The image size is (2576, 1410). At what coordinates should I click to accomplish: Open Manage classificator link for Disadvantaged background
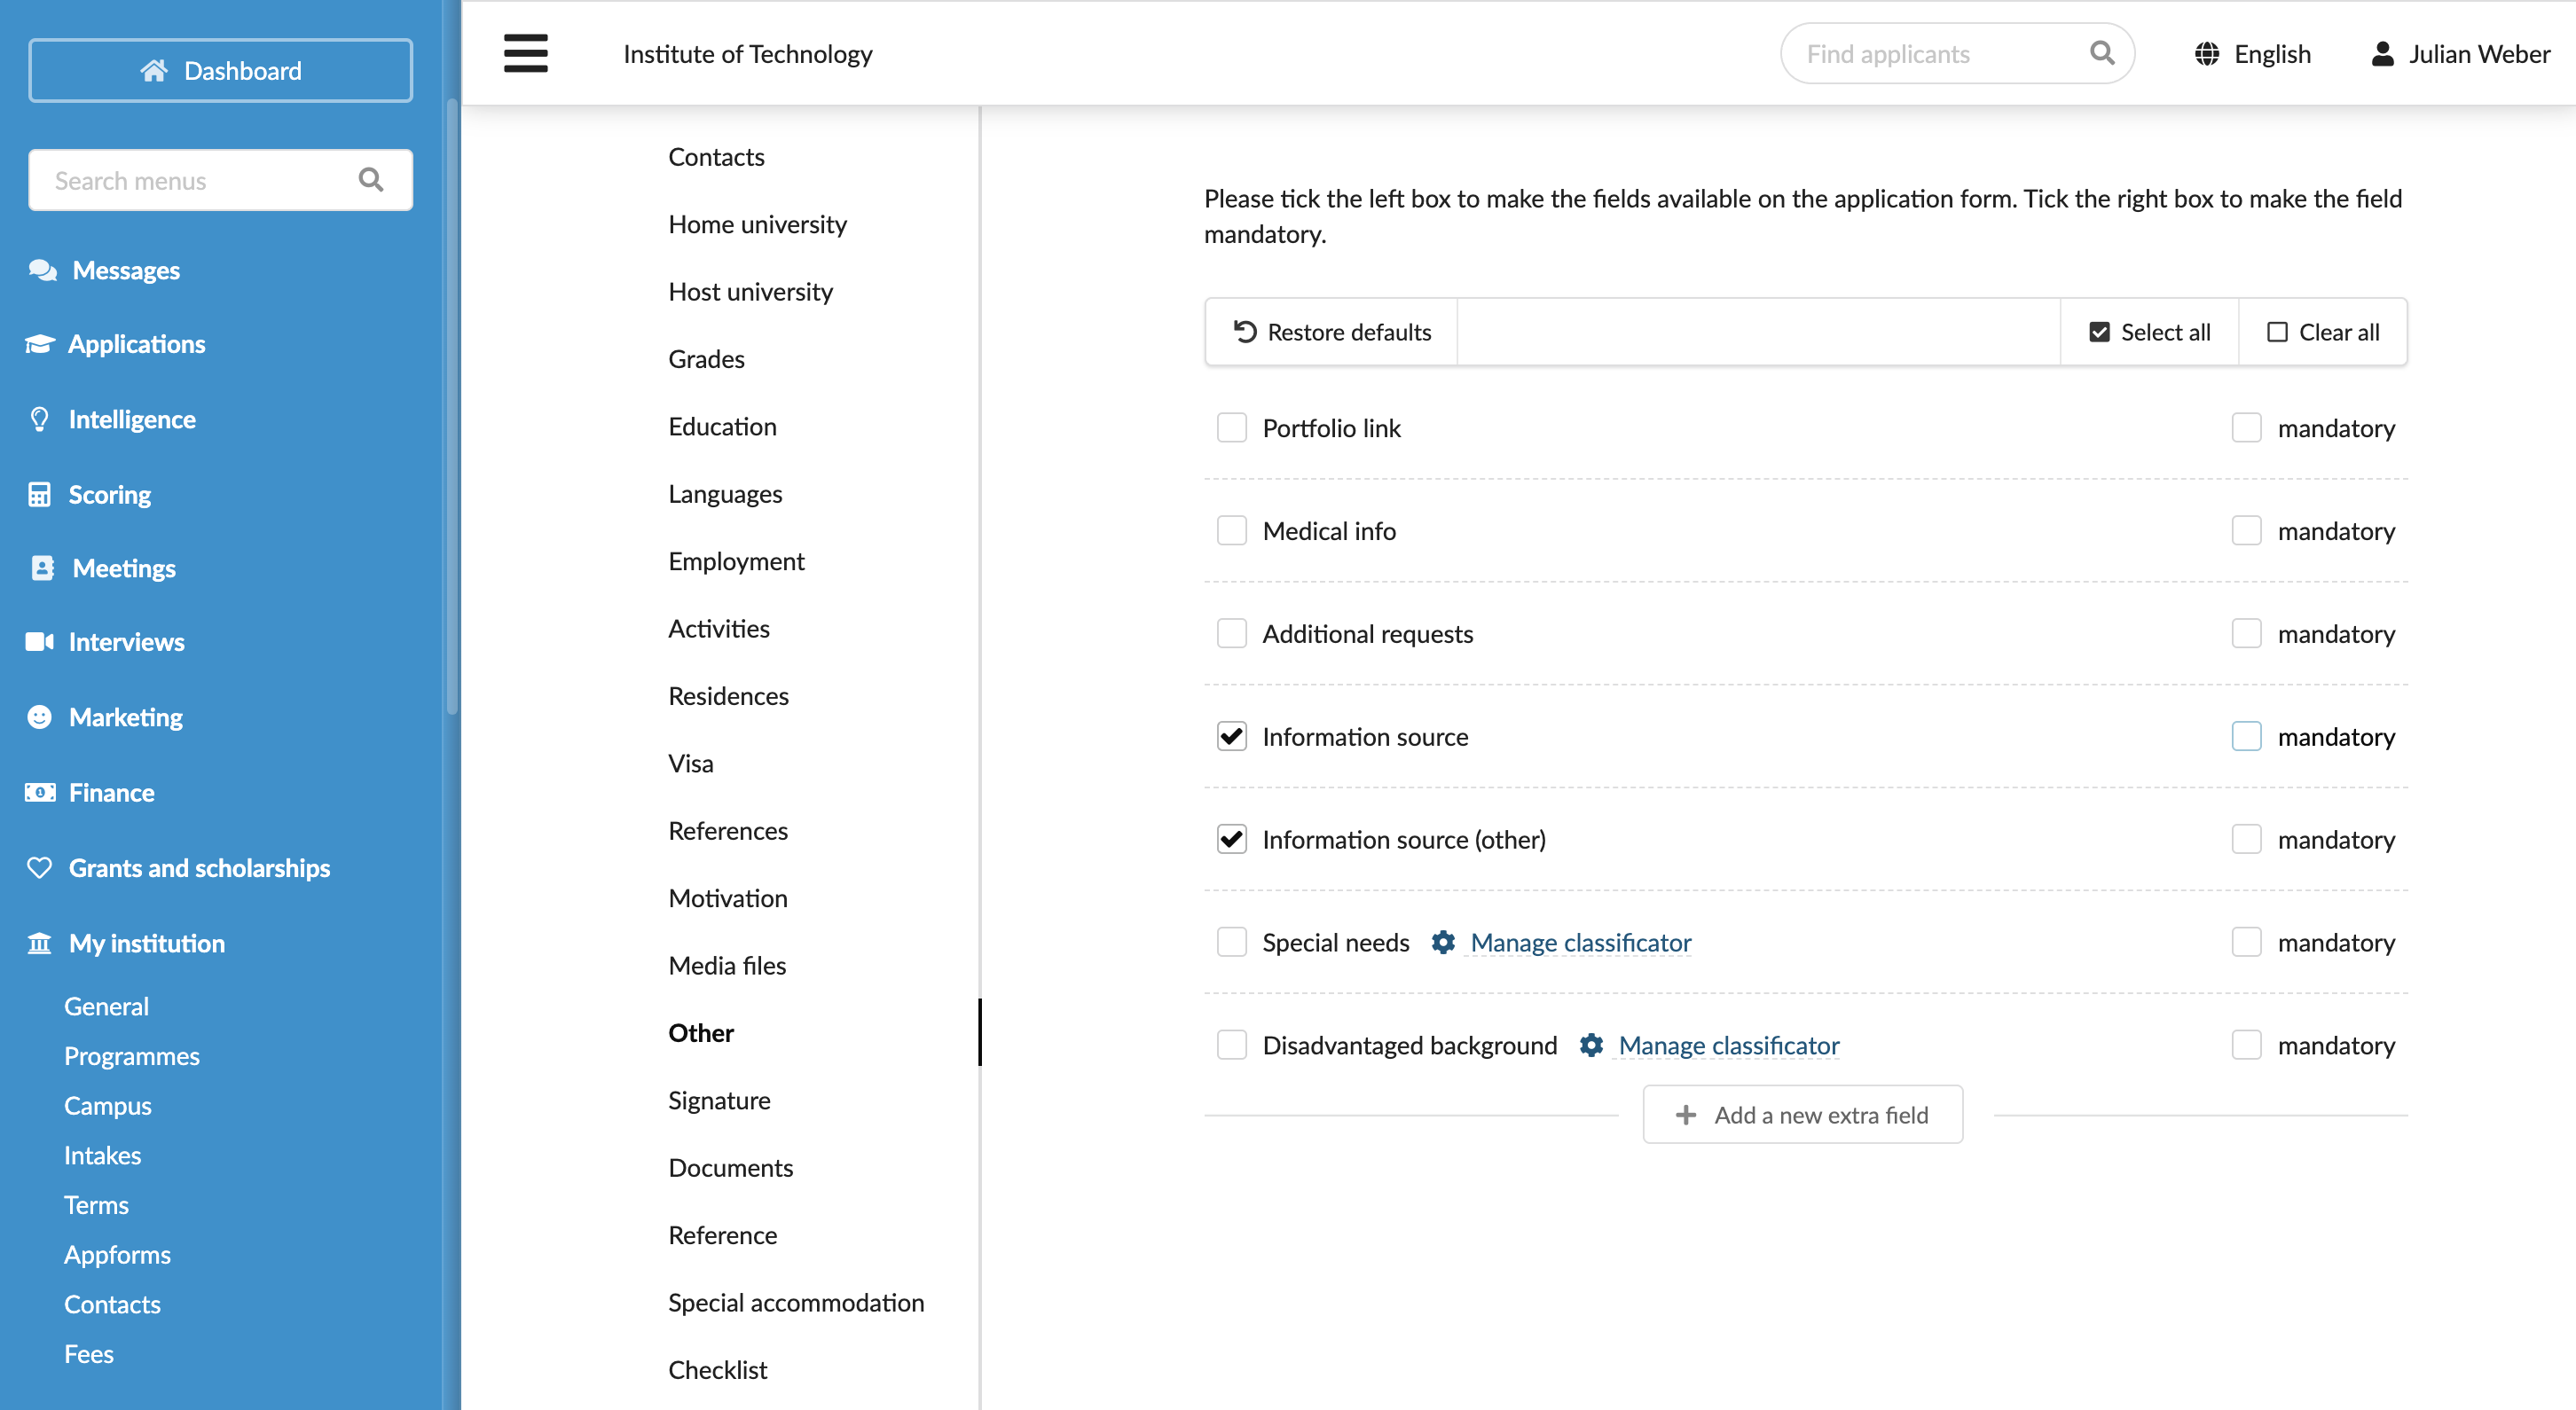[1729, 1045]
